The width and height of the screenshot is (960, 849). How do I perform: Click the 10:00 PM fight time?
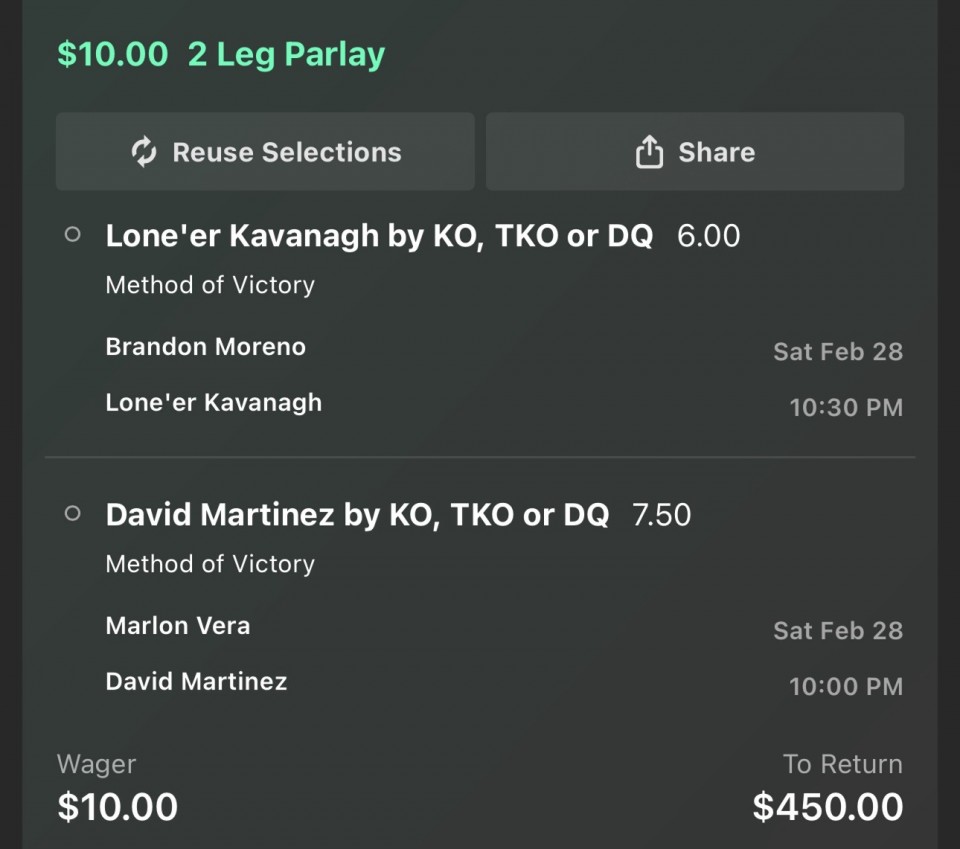click(x=846, y=687)
